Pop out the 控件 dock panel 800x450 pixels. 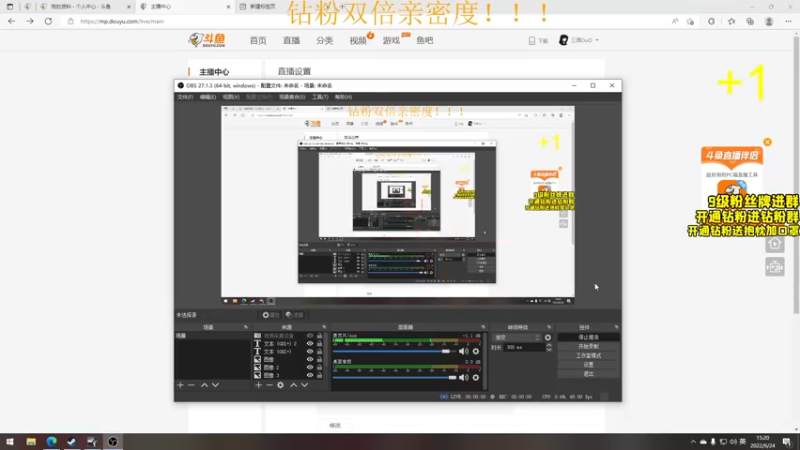616,327
